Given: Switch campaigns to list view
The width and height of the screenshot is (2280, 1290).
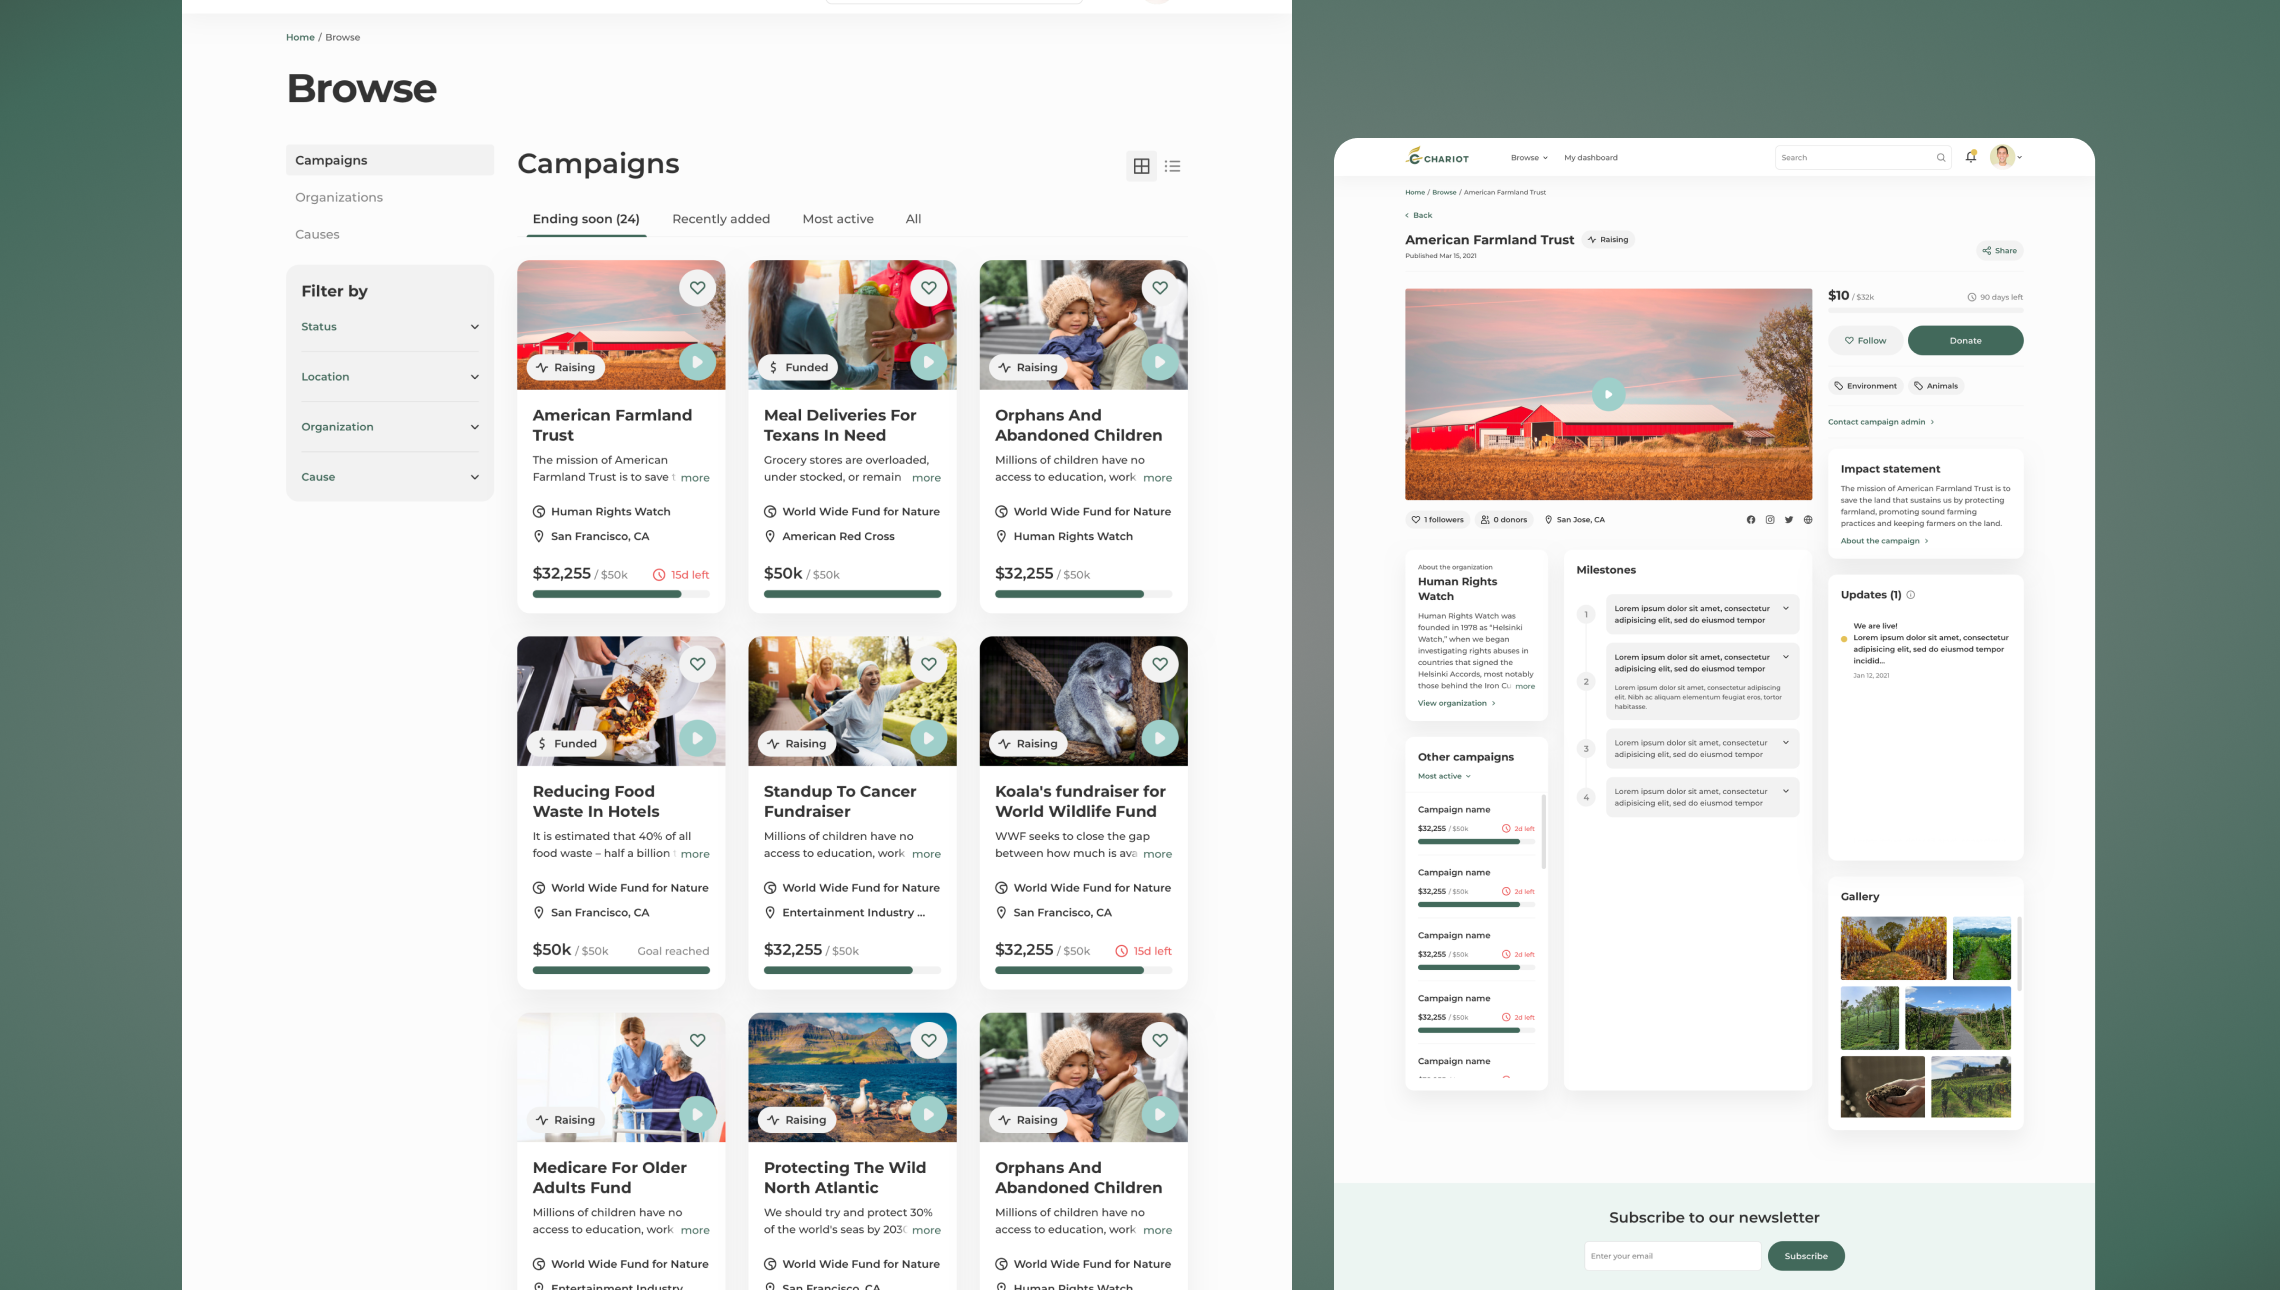Looking at the screenshot, I should point(1172,166).
